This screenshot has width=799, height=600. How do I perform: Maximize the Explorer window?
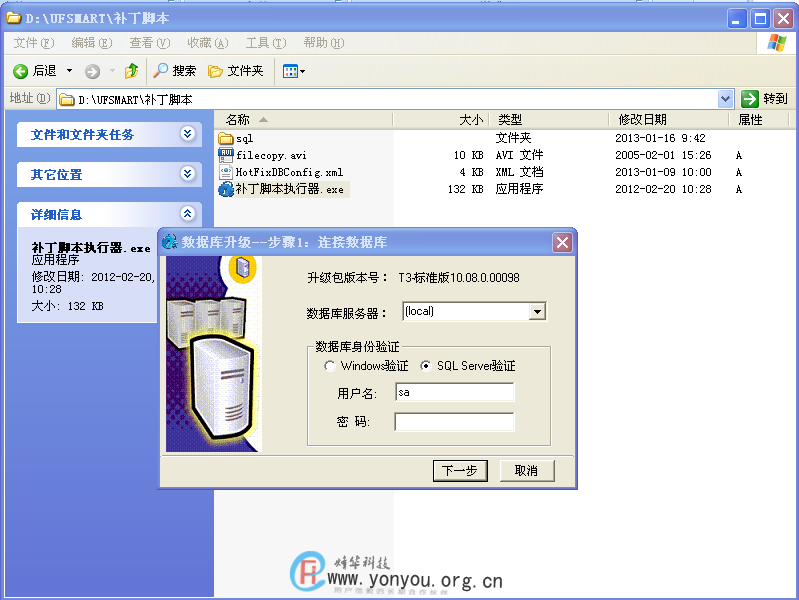click(760, 19)
